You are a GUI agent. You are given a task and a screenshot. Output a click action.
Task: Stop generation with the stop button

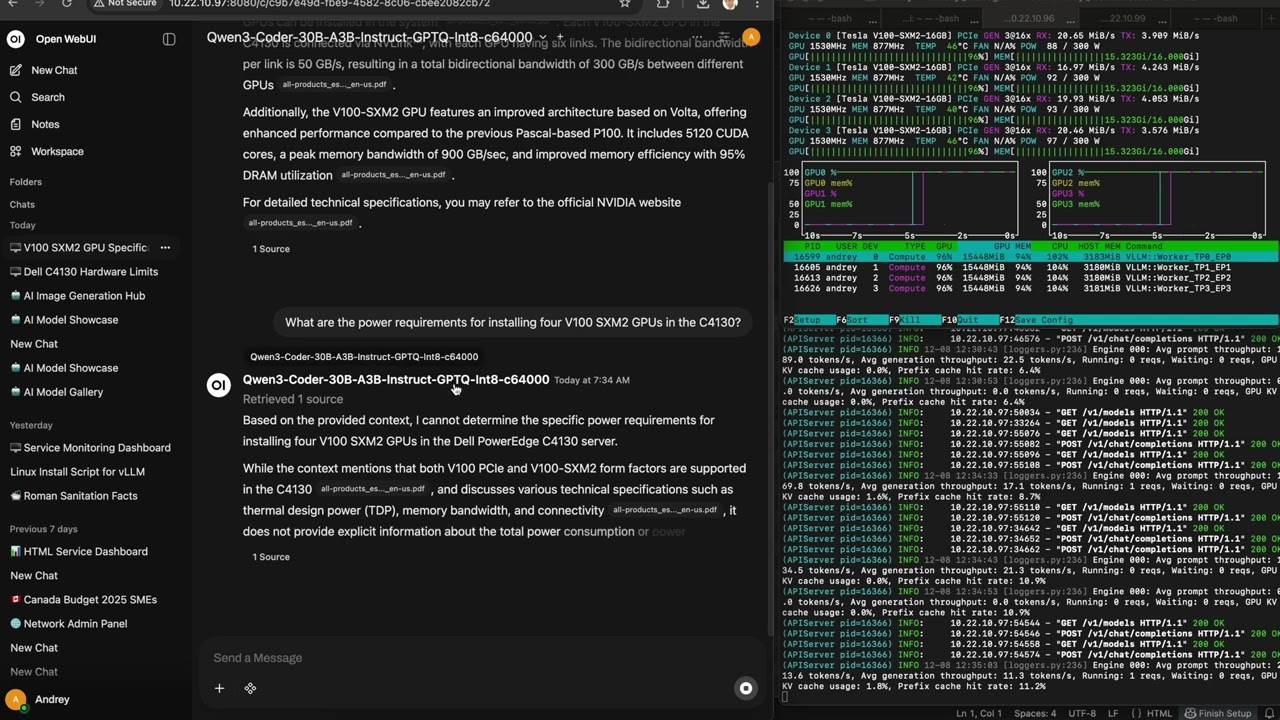[746, 688]
